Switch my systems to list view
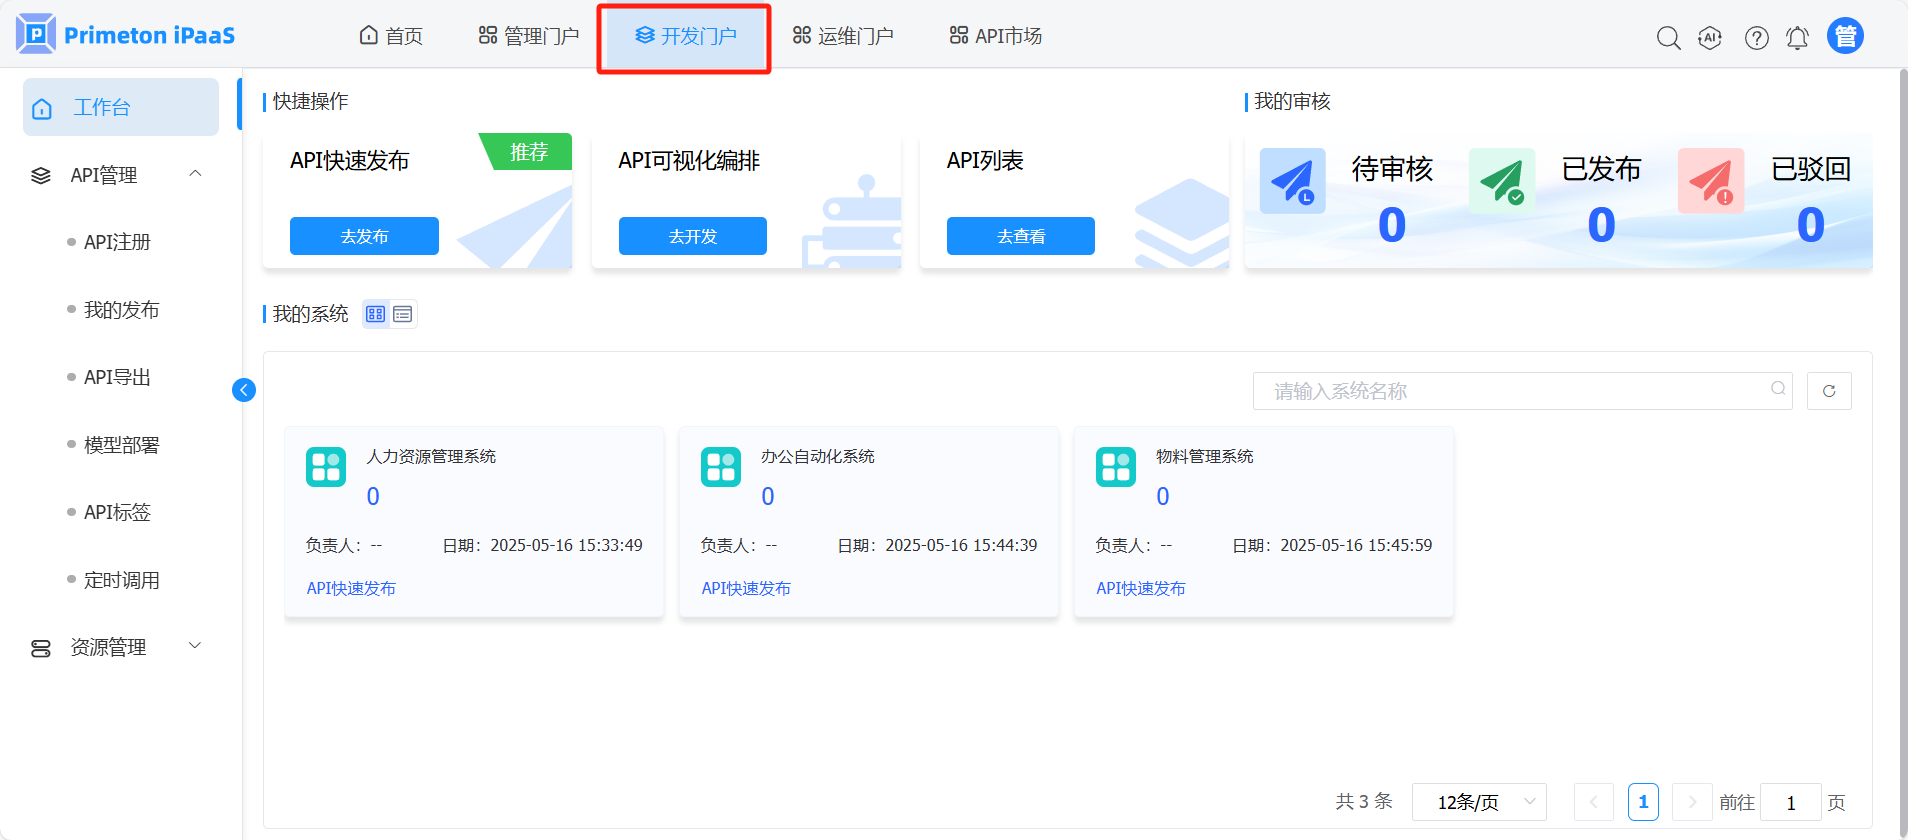The image size is (1908, 840). click(x=403, y=314)
